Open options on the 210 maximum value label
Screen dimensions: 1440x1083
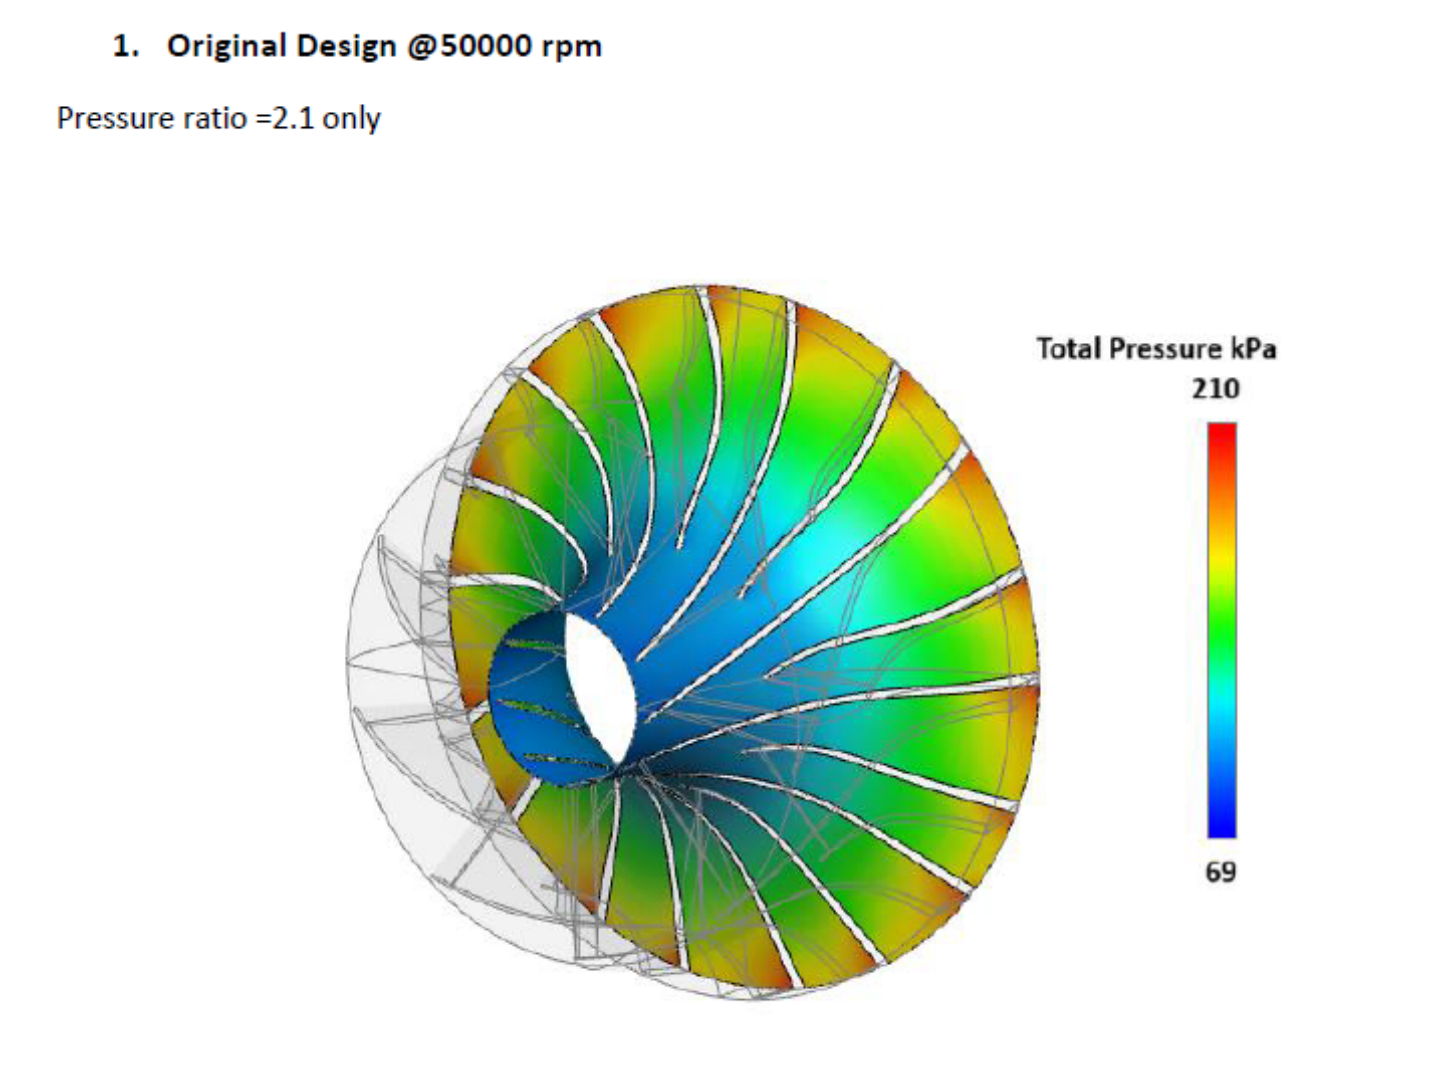(1216, 389)
